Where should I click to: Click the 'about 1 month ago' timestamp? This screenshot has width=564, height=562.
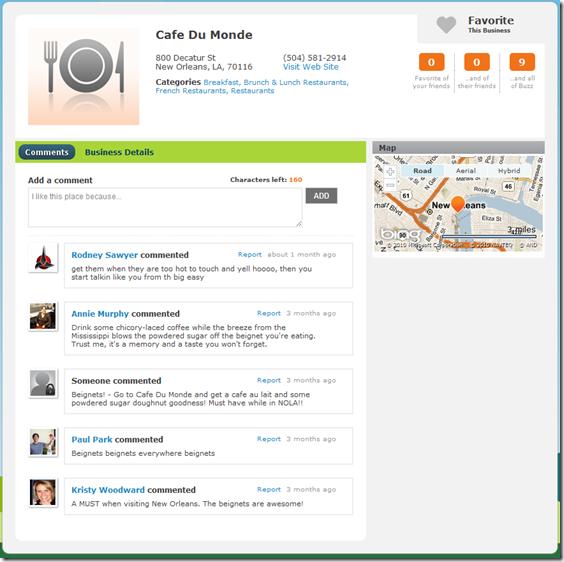pos(301,254)
